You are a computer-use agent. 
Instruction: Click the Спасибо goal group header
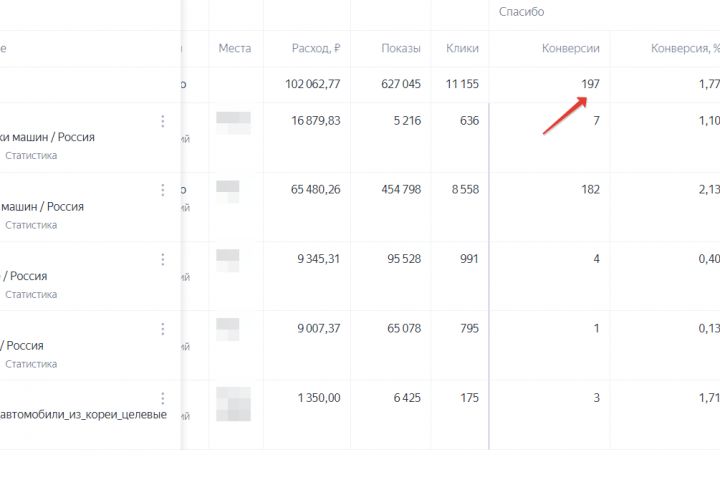click(522, 12)
